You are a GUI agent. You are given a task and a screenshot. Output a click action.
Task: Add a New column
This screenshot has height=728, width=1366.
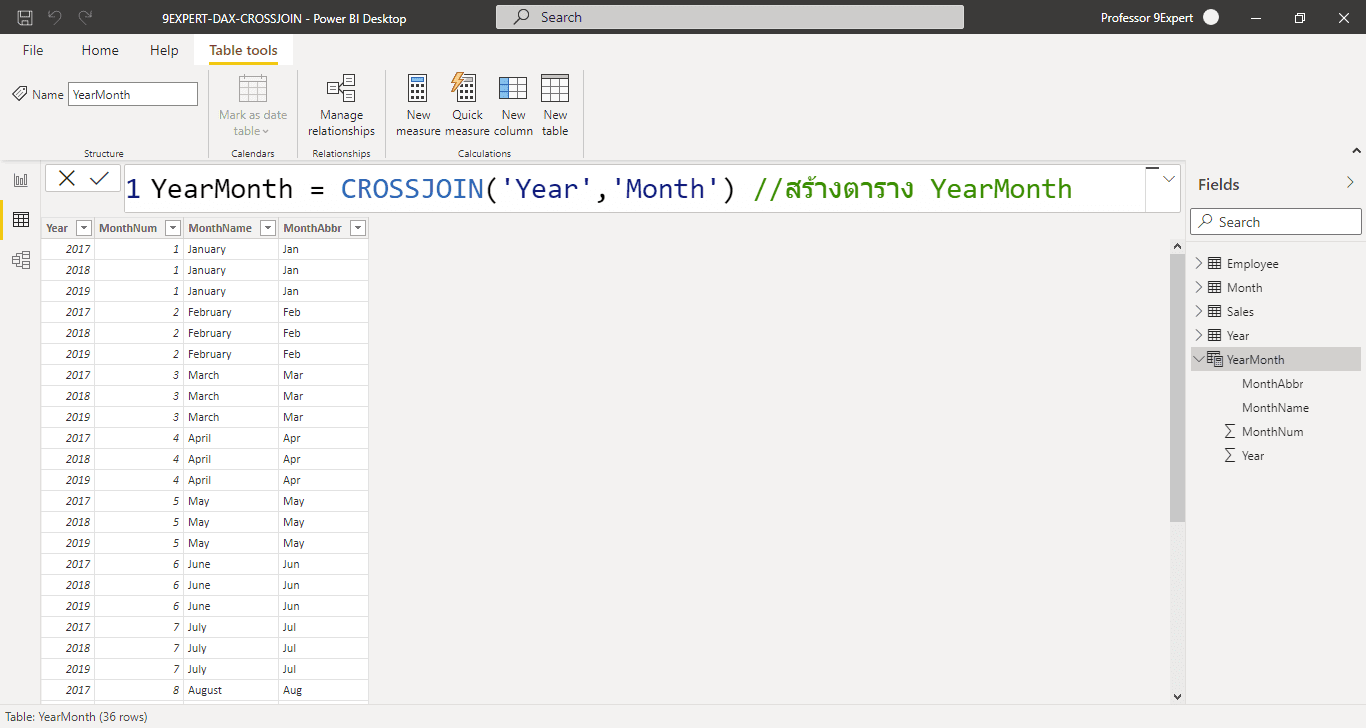513,105
